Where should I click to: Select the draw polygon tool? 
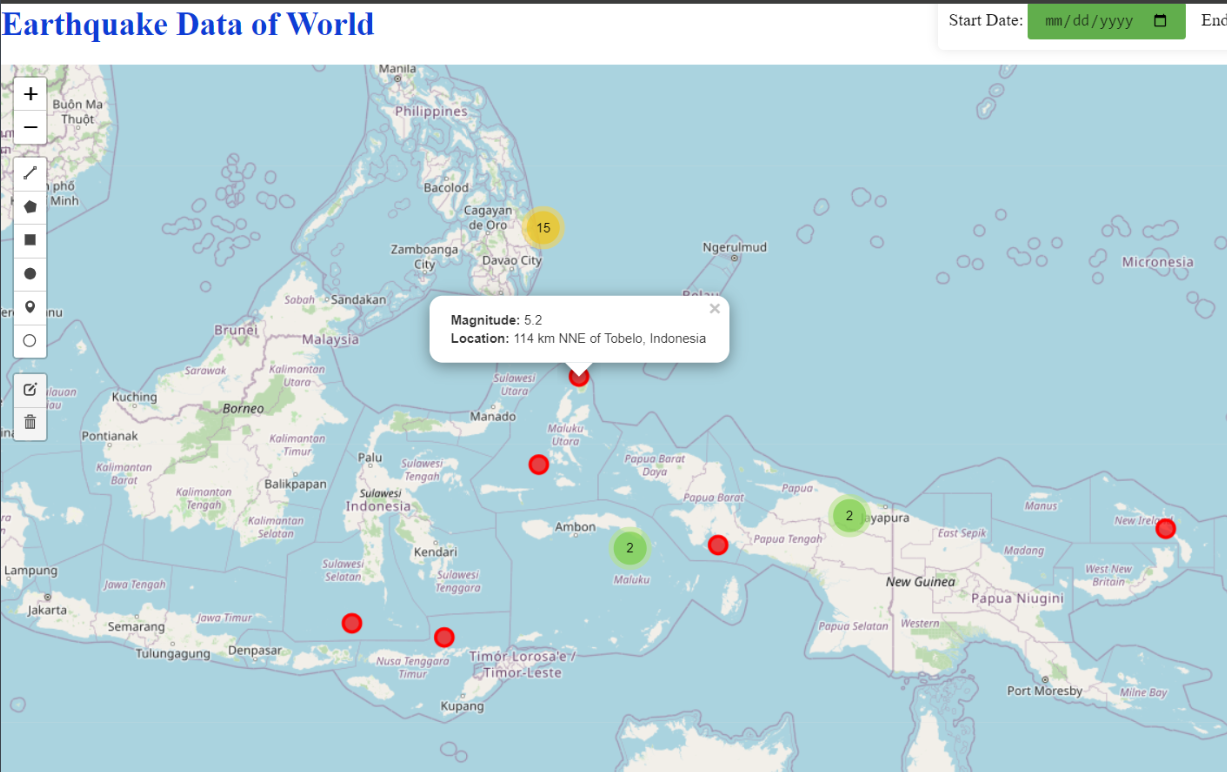click(30, 207)
